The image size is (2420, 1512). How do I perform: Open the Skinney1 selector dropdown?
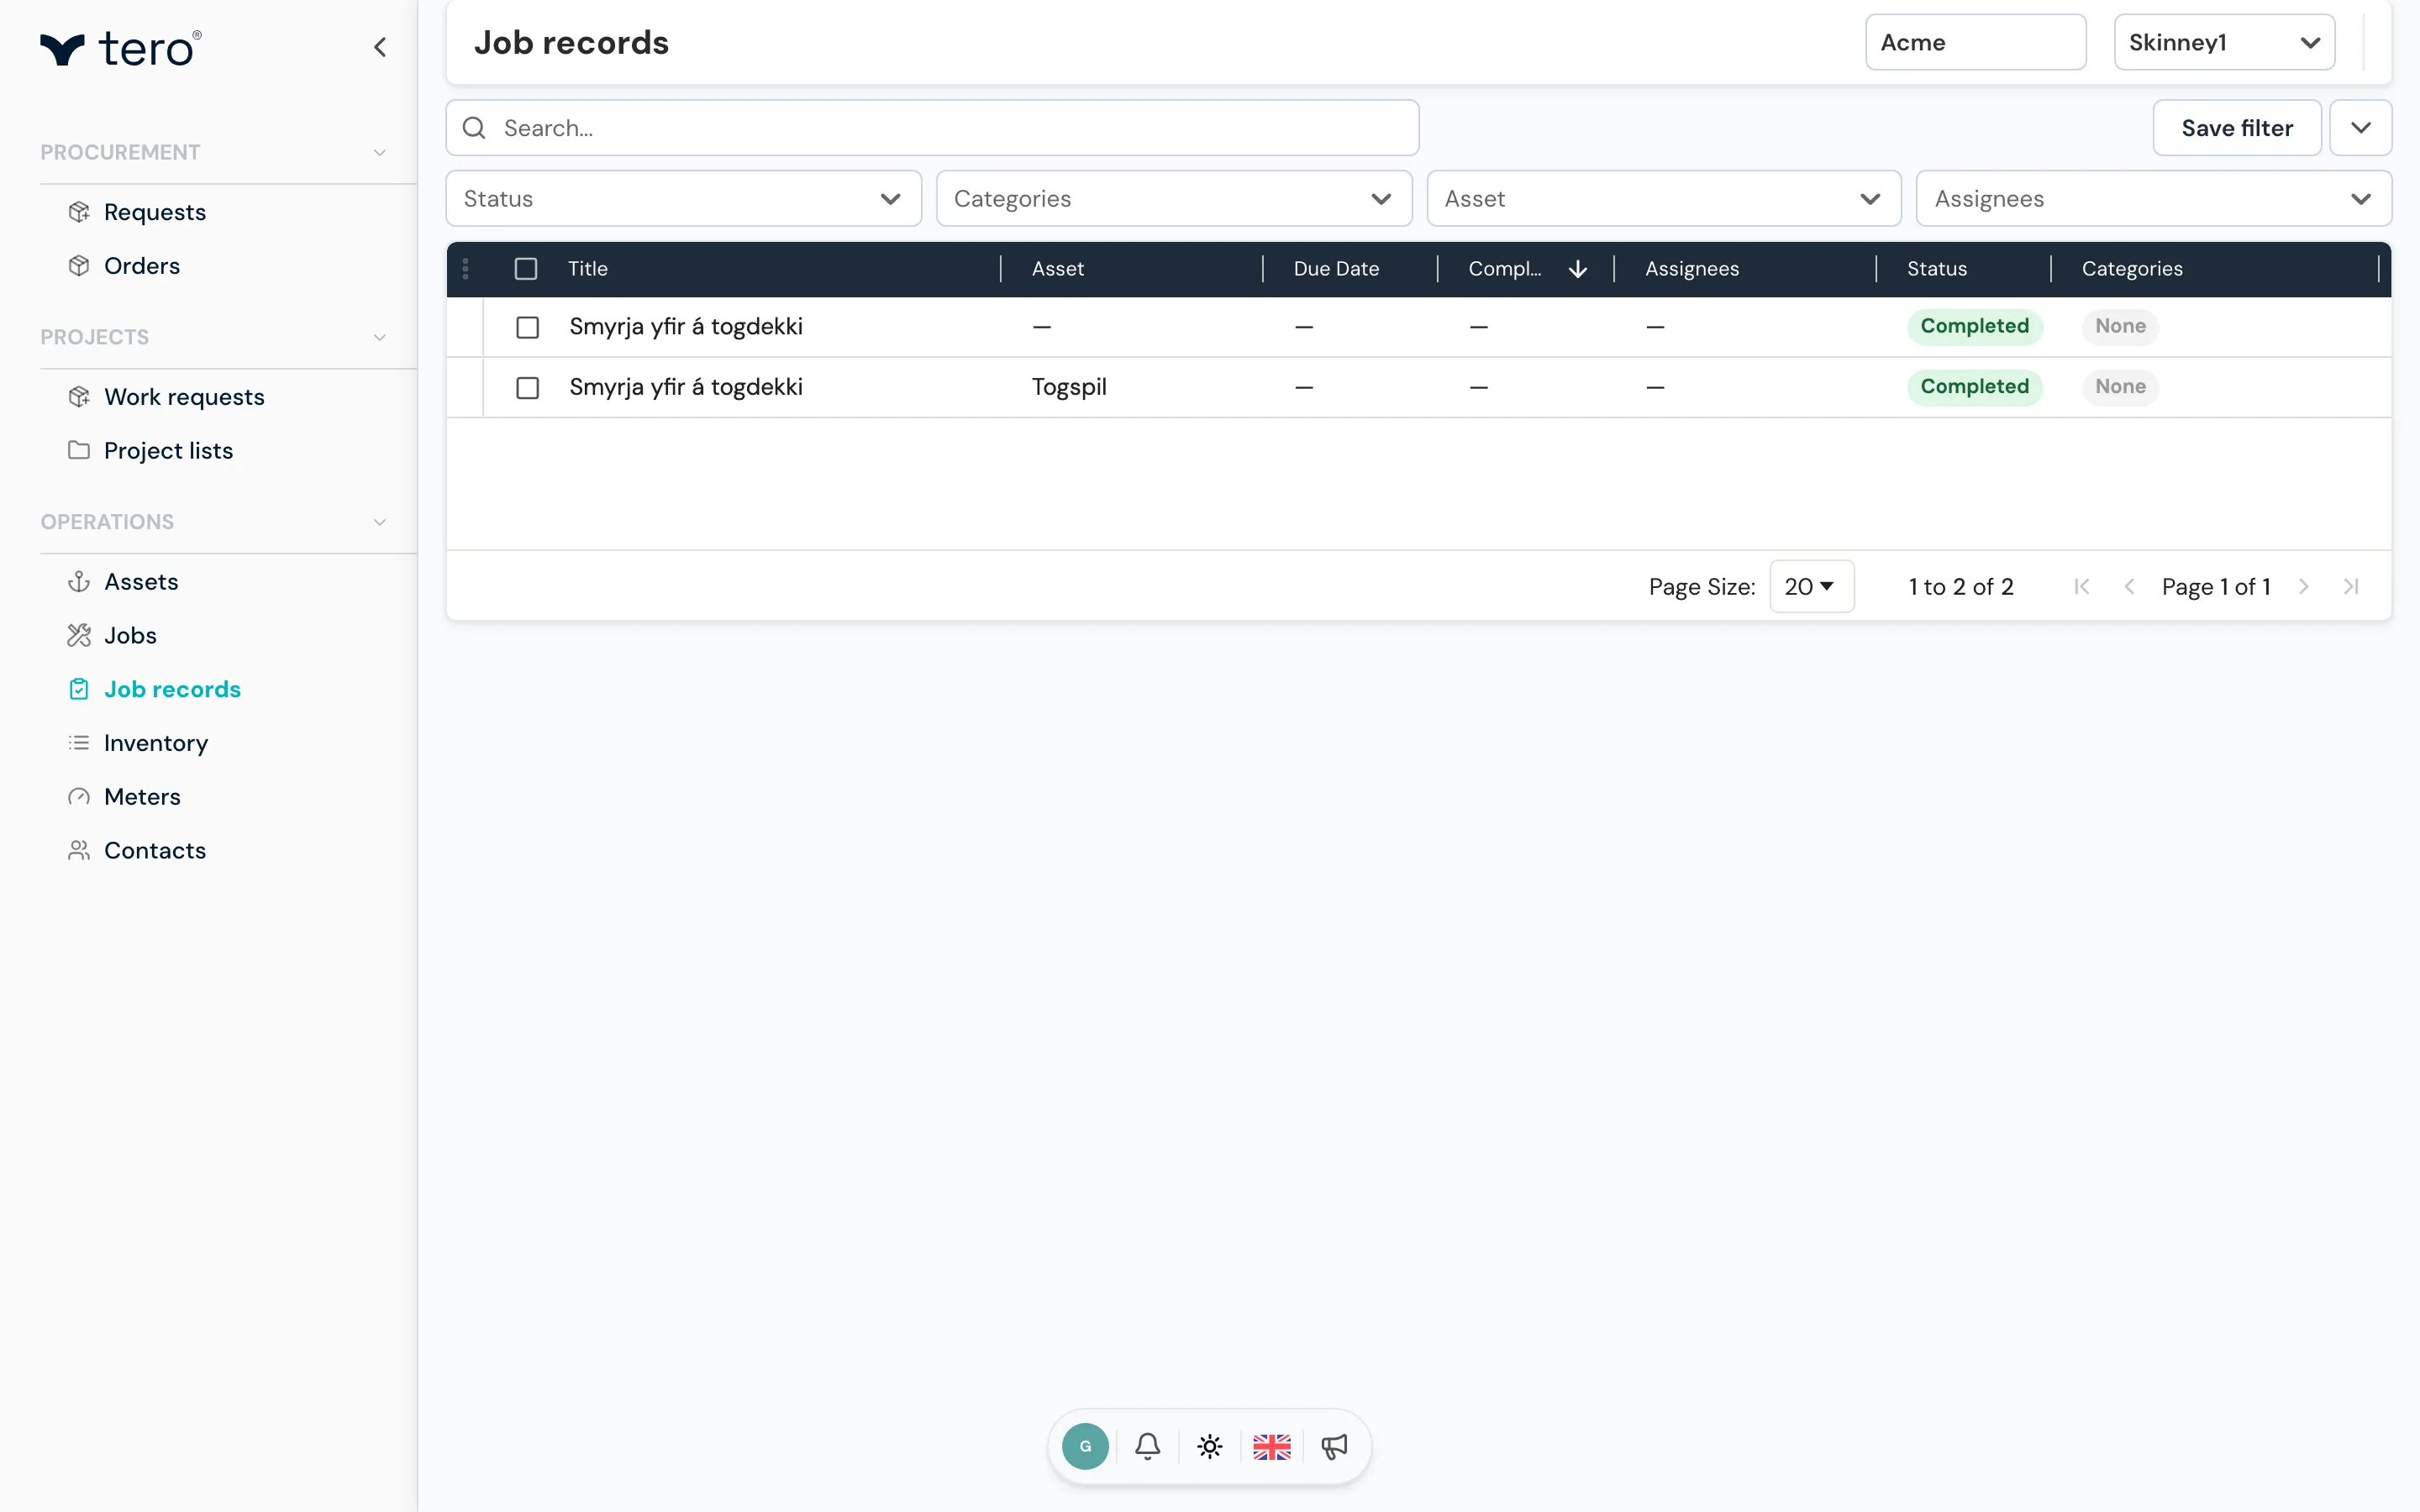(x=2224, y=42)
